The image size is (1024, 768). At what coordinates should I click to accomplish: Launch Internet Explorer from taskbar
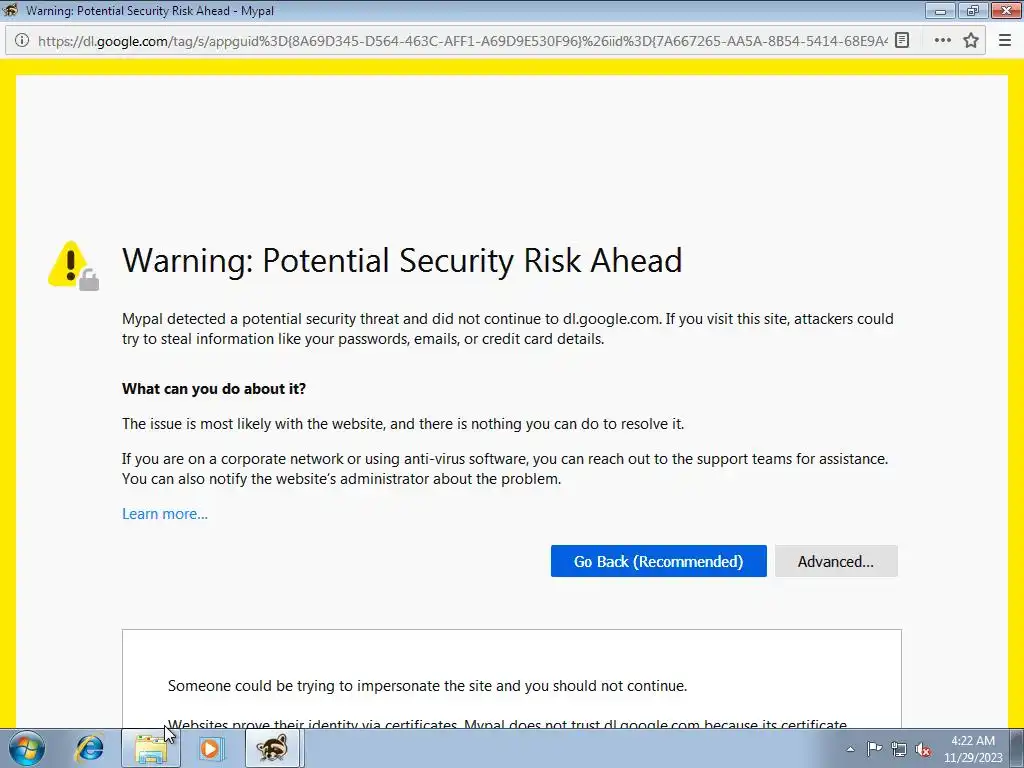(x=89, y=748)
